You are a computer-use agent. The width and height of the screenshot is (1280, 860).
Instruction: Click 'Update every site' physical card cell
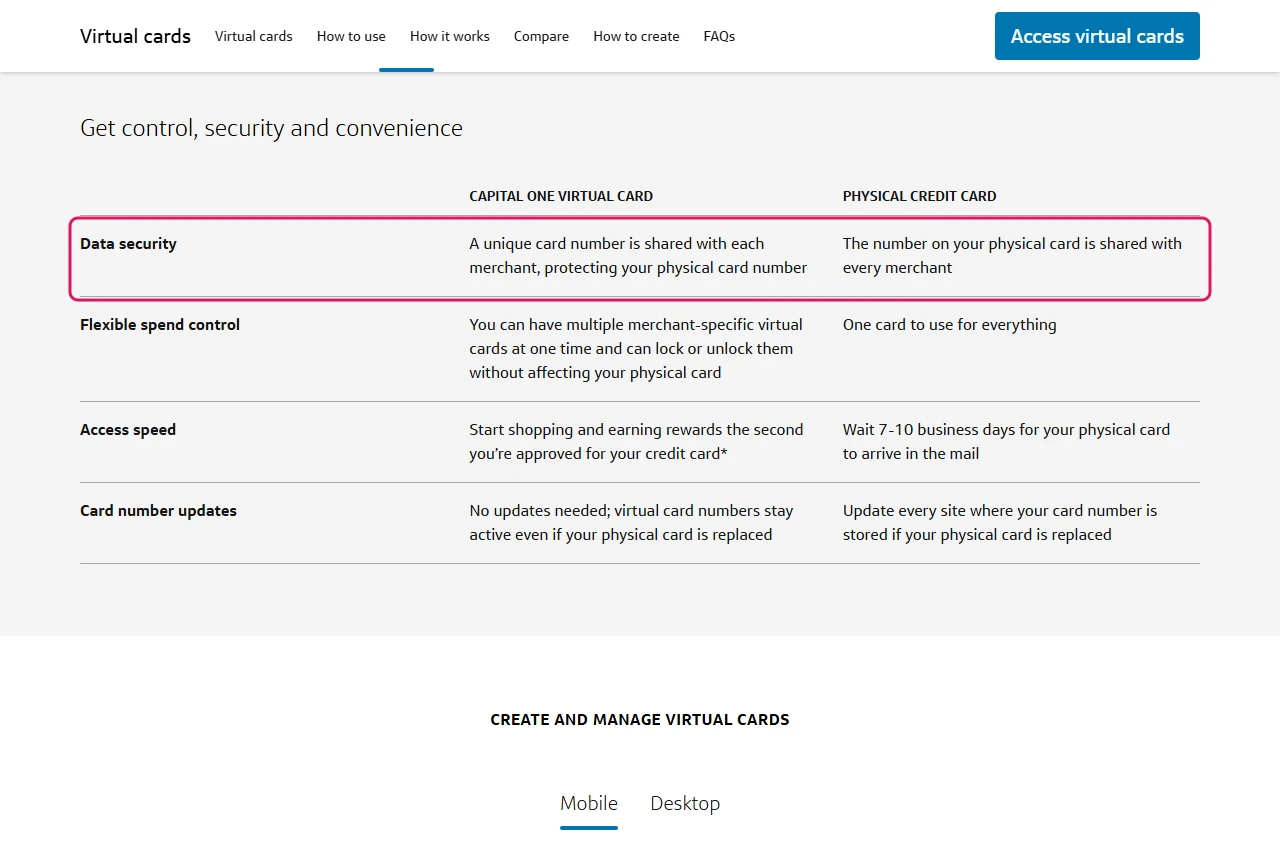pos(1000,523)
